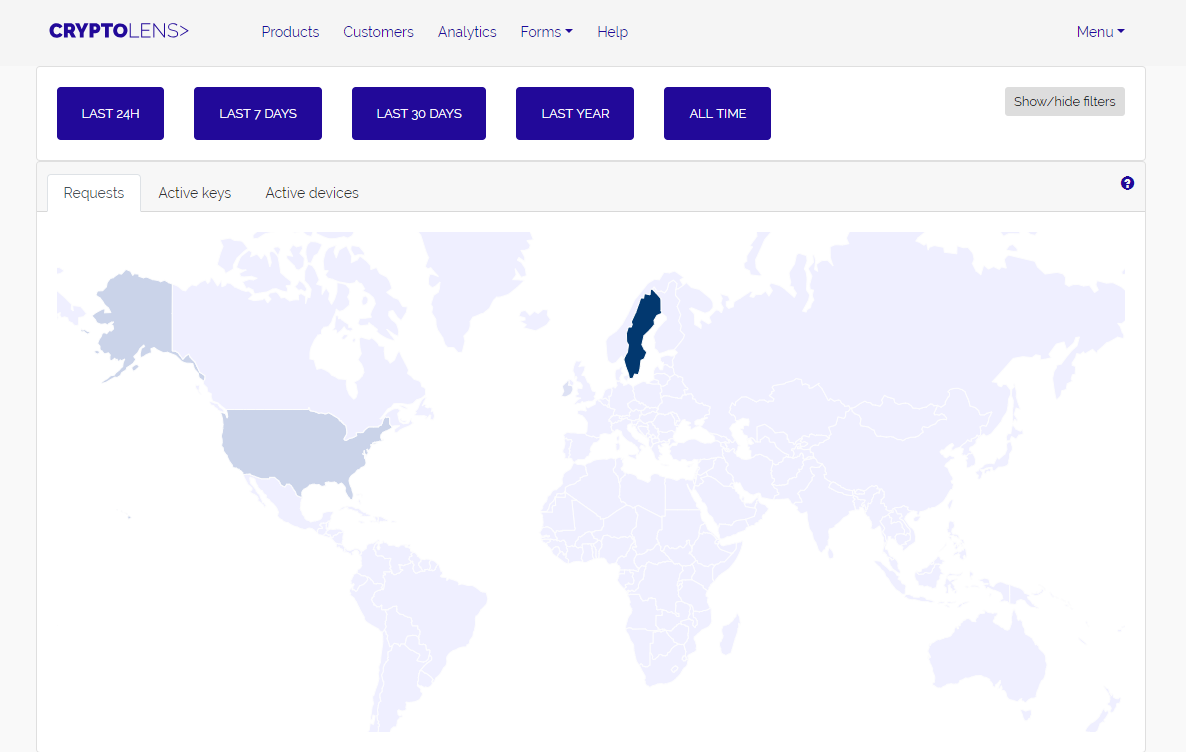Toggle Show/hide filters button
1186x752 pixels.
tap(1064, 101)
